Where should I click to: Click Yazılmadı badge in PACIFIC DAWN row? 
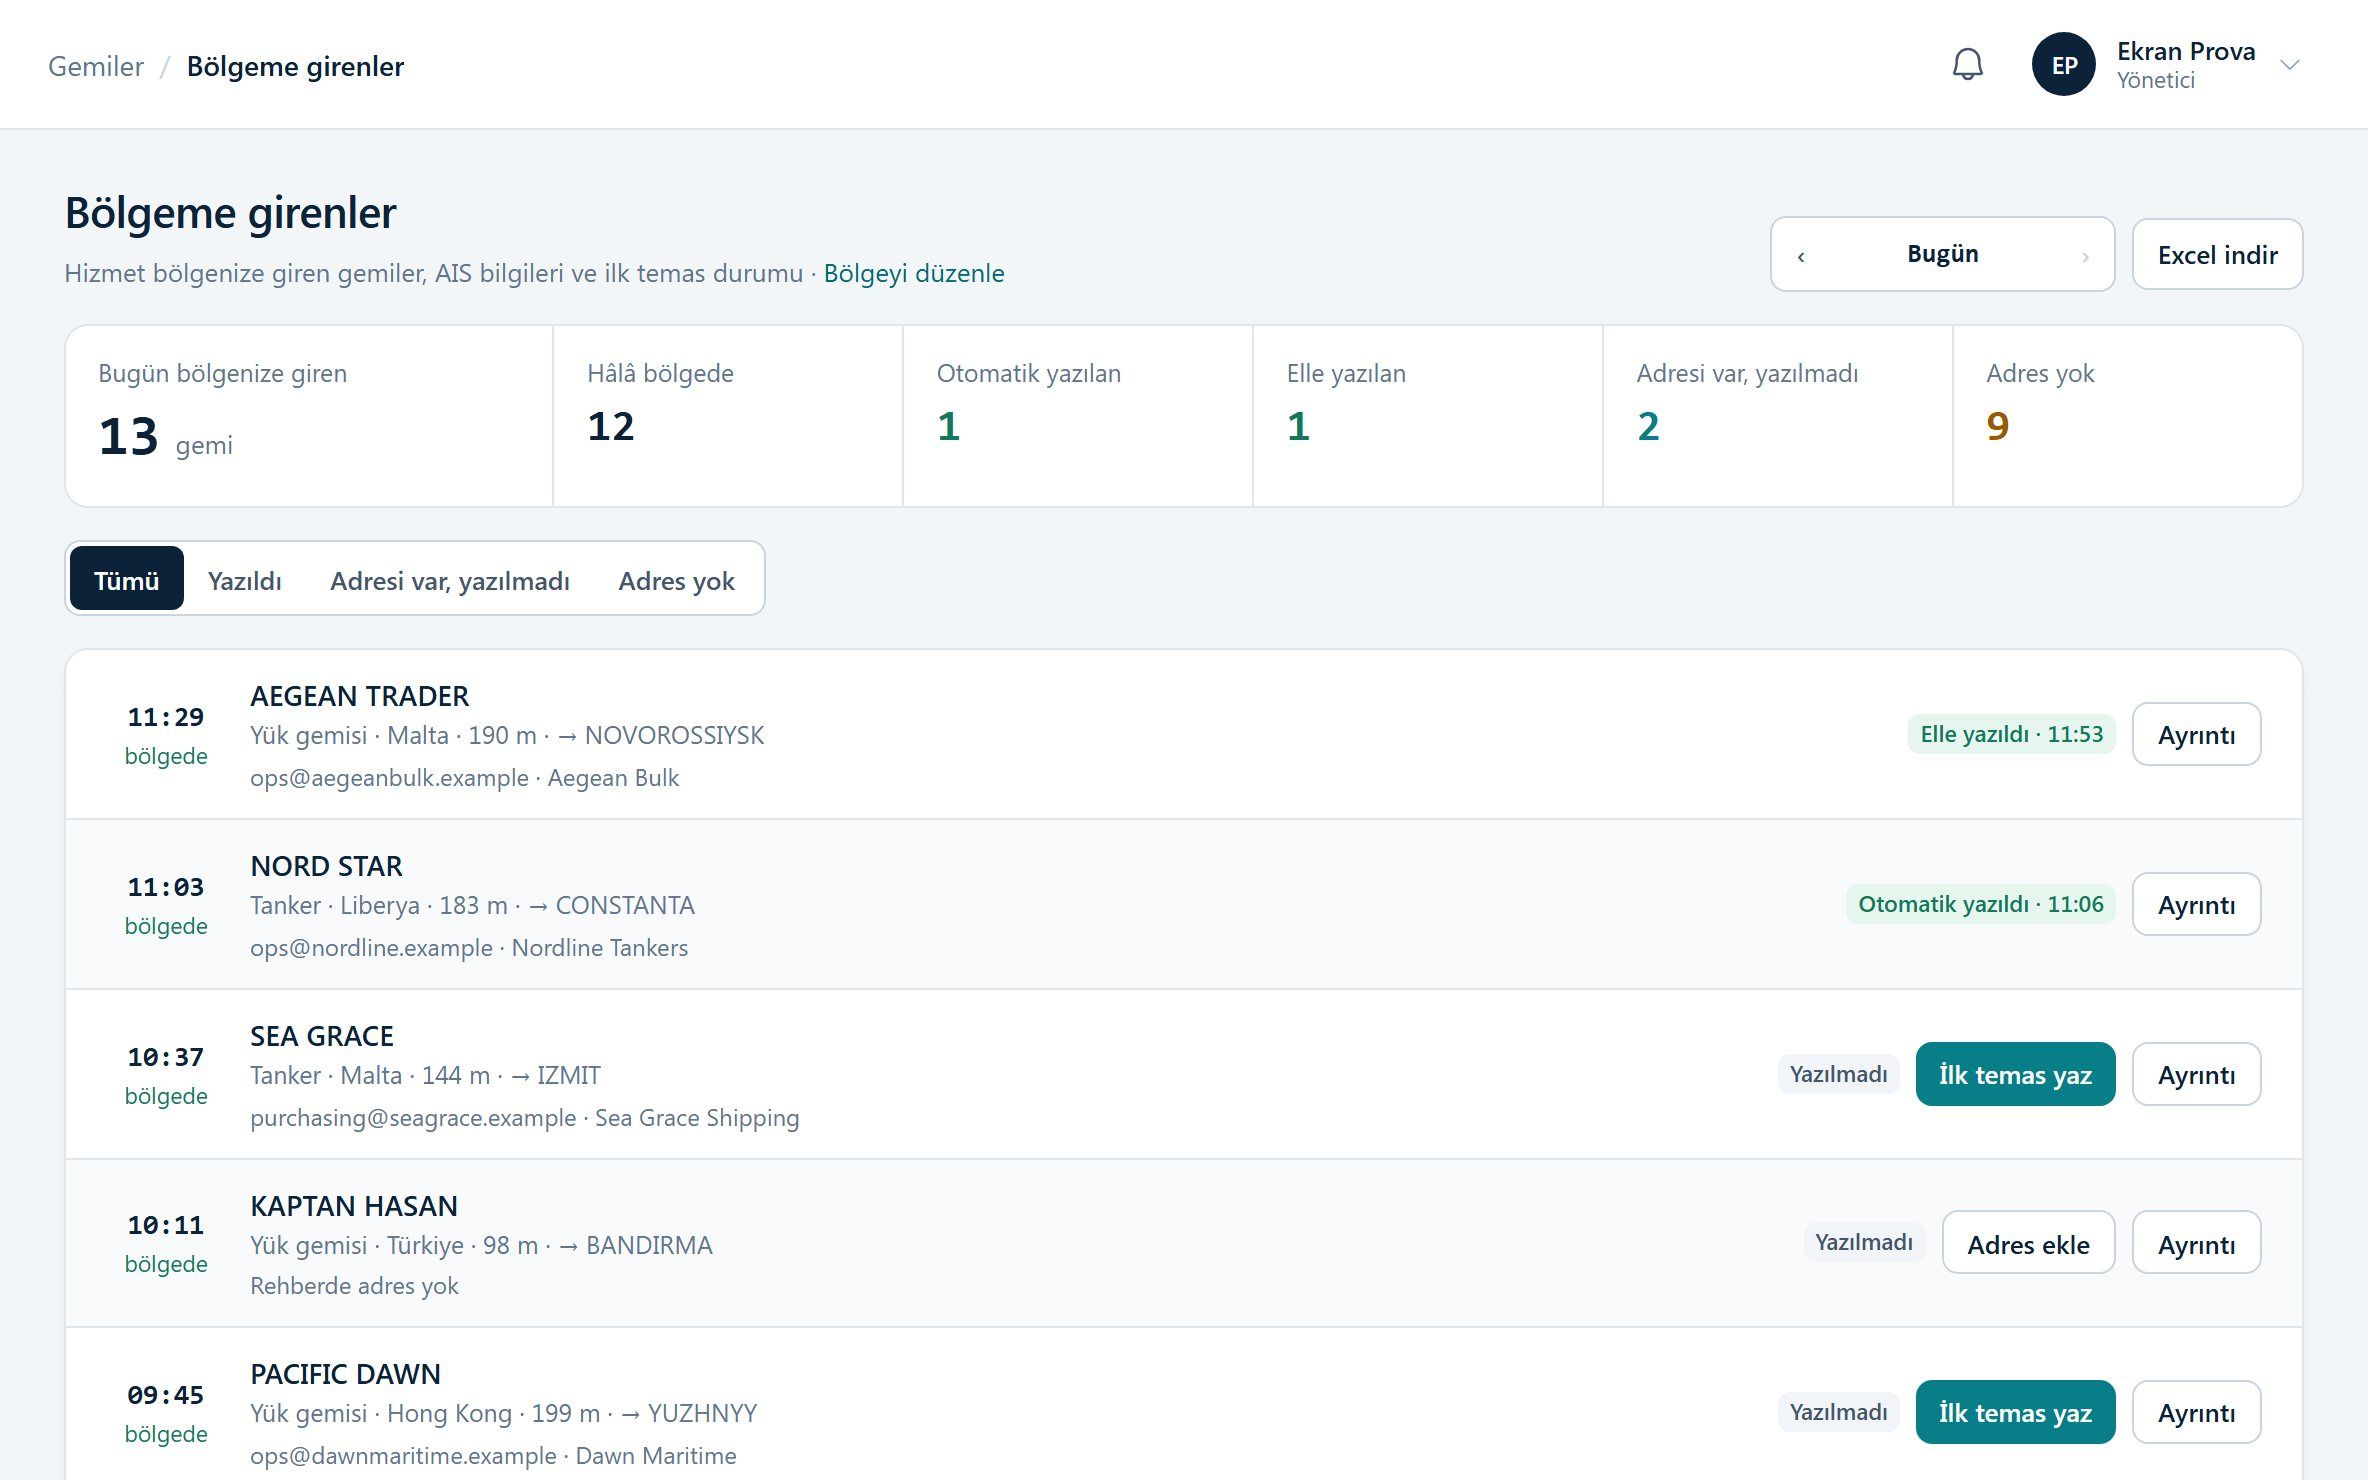1838,1412
